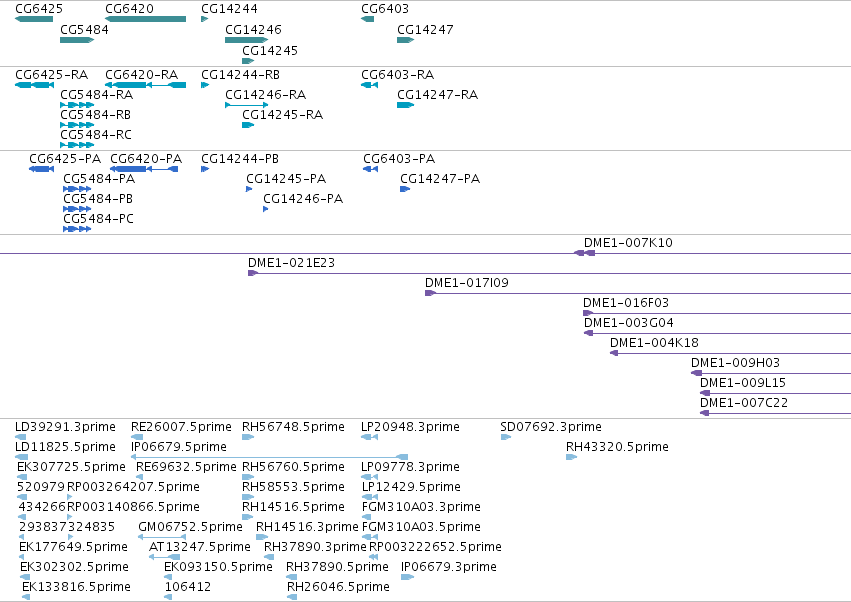Select the CG6425-RA transcript
Viewport: 851px width, 602px height.
tap(34, 85)
